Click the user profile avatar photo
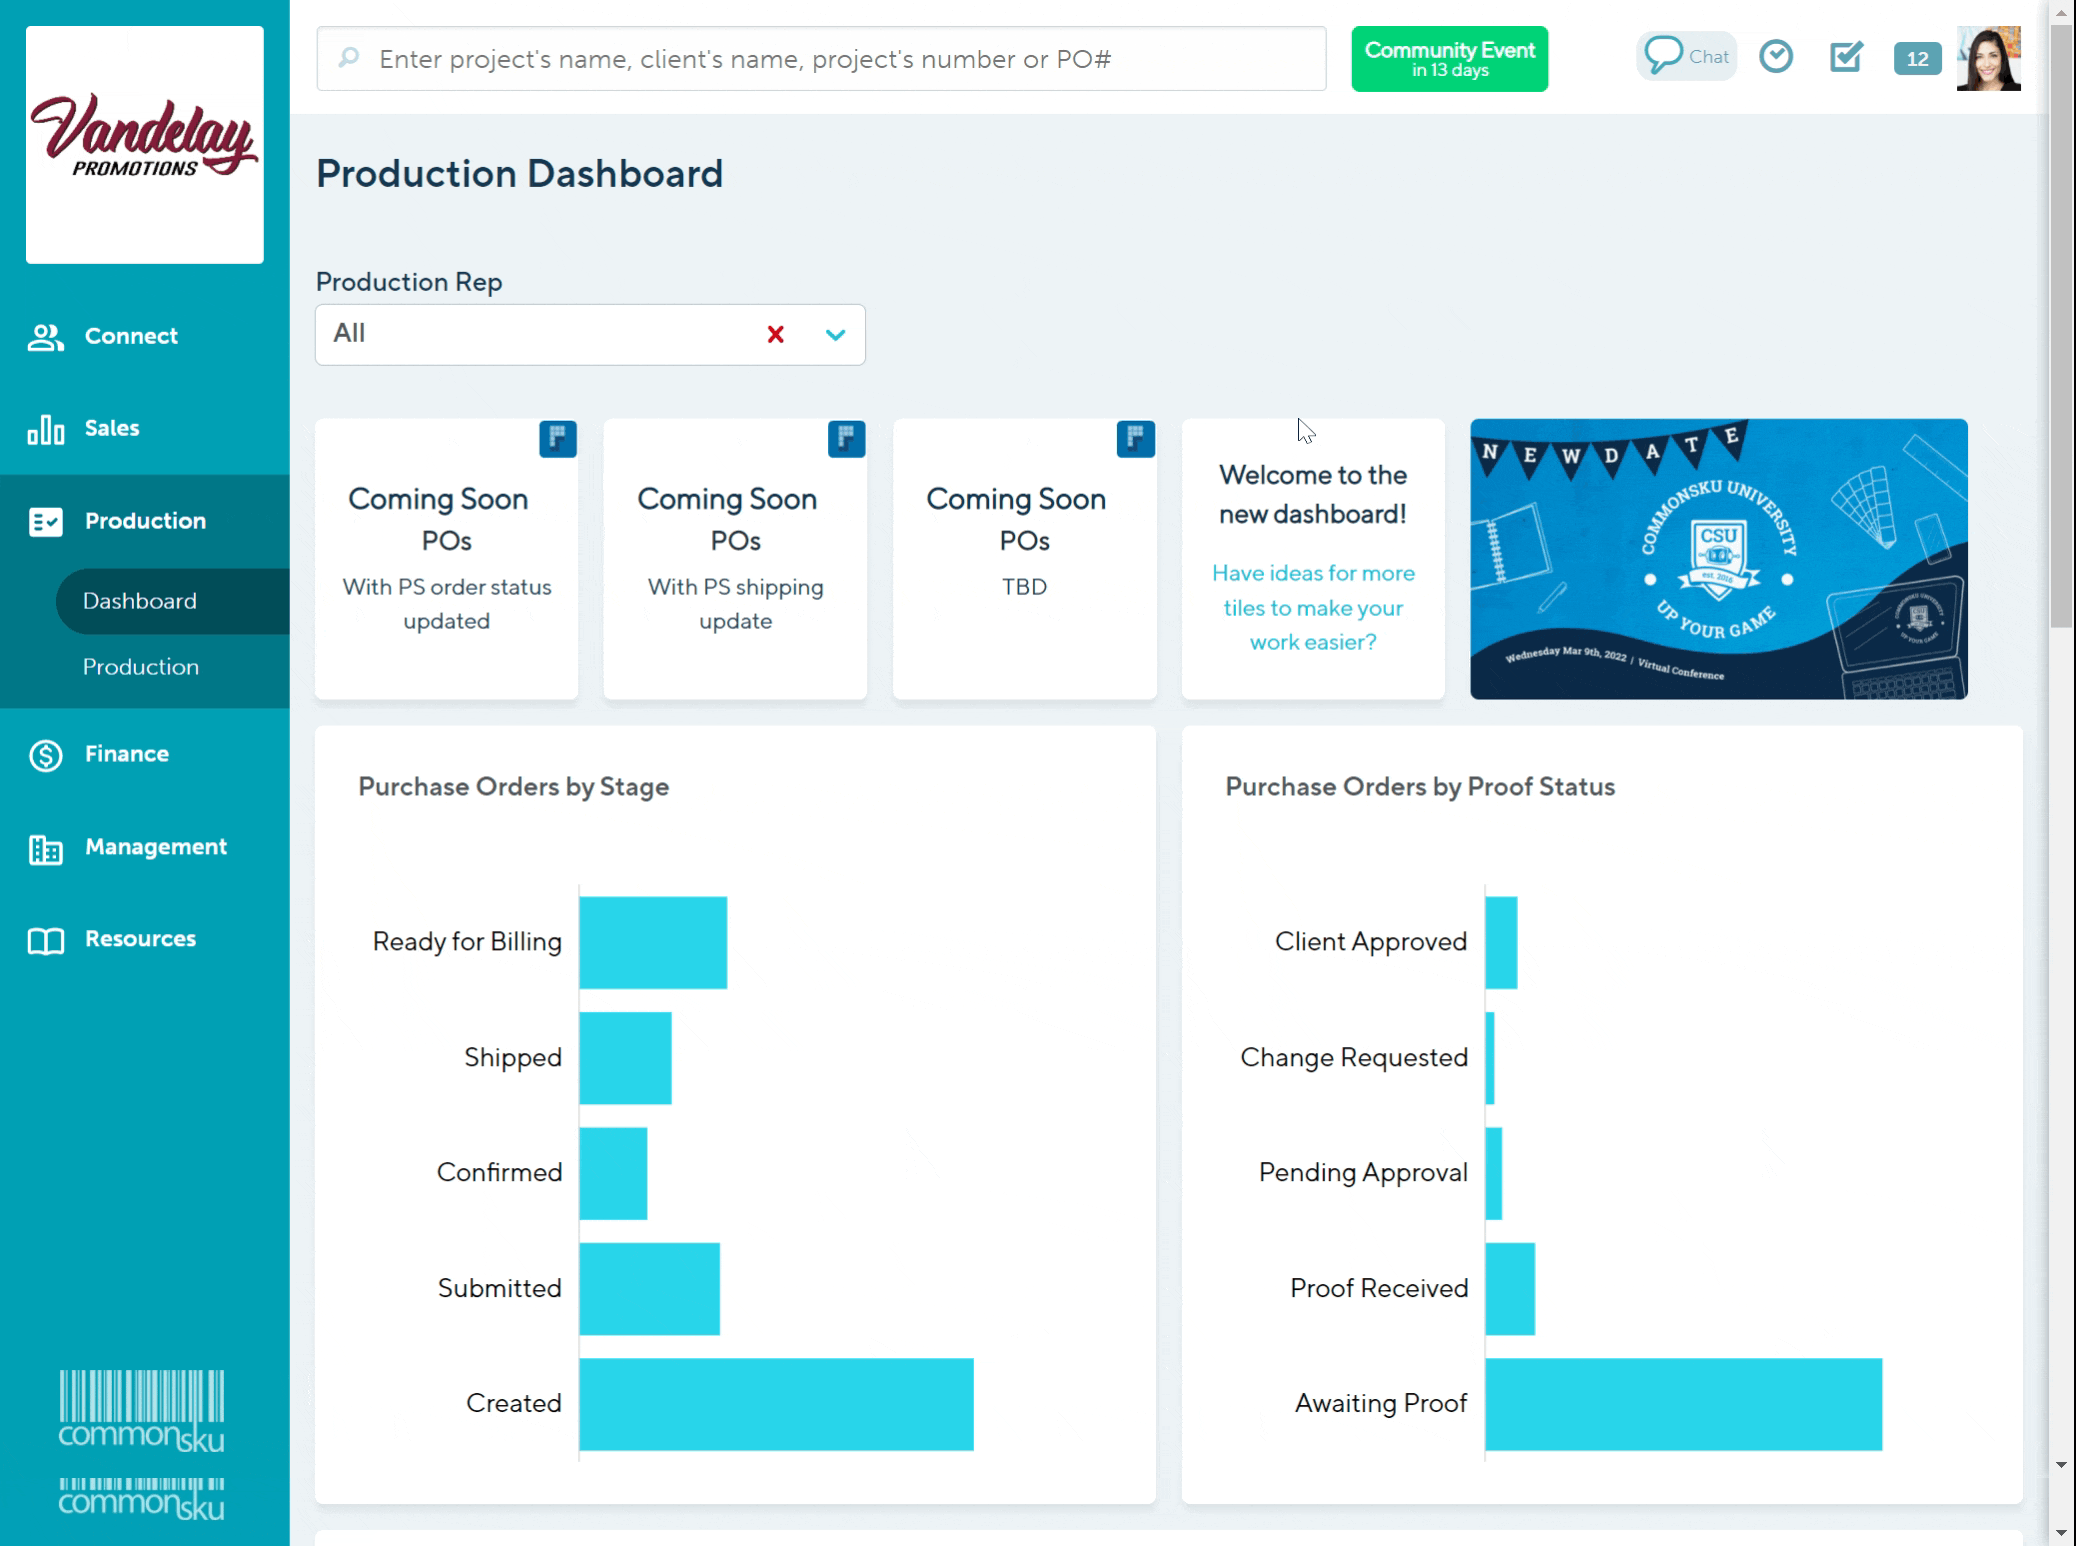Screen dimensions: 2076x1546 (x=1988, y=59)
